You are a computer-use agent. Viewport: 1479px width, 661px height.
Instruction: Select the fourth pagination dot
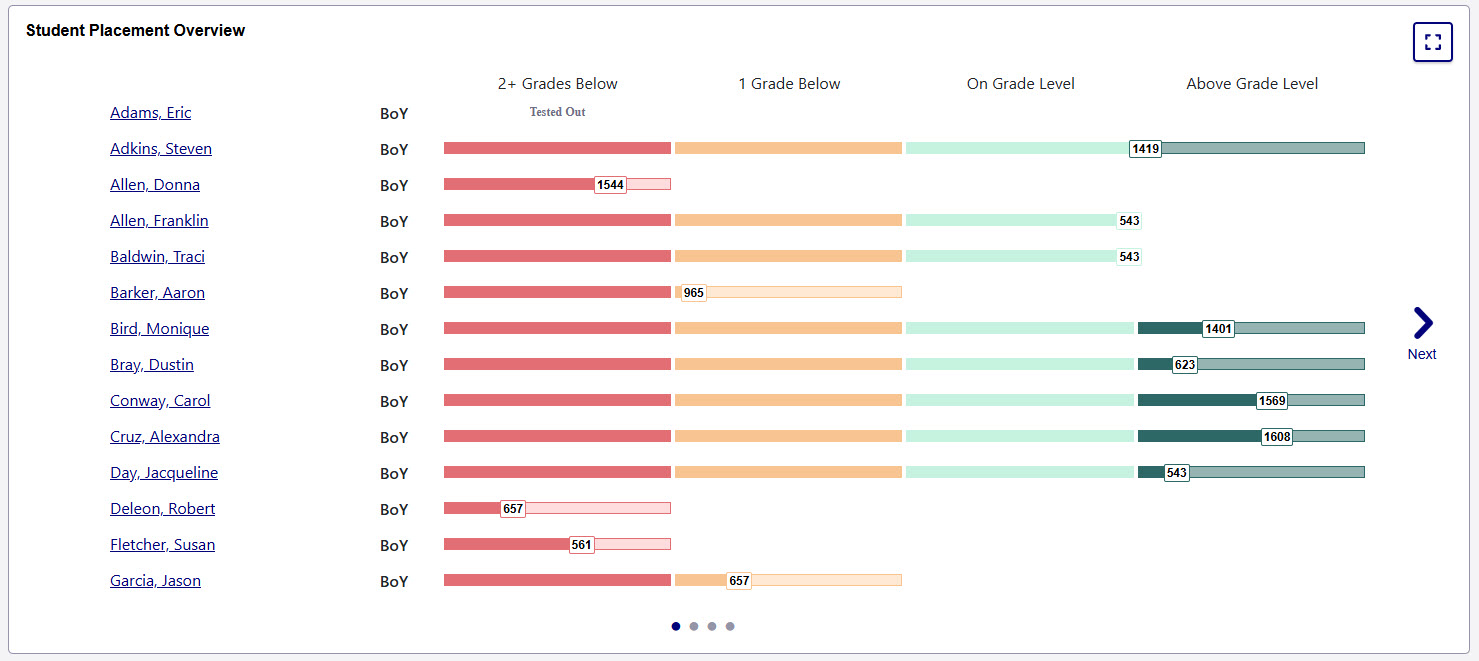tap(730, 625)
